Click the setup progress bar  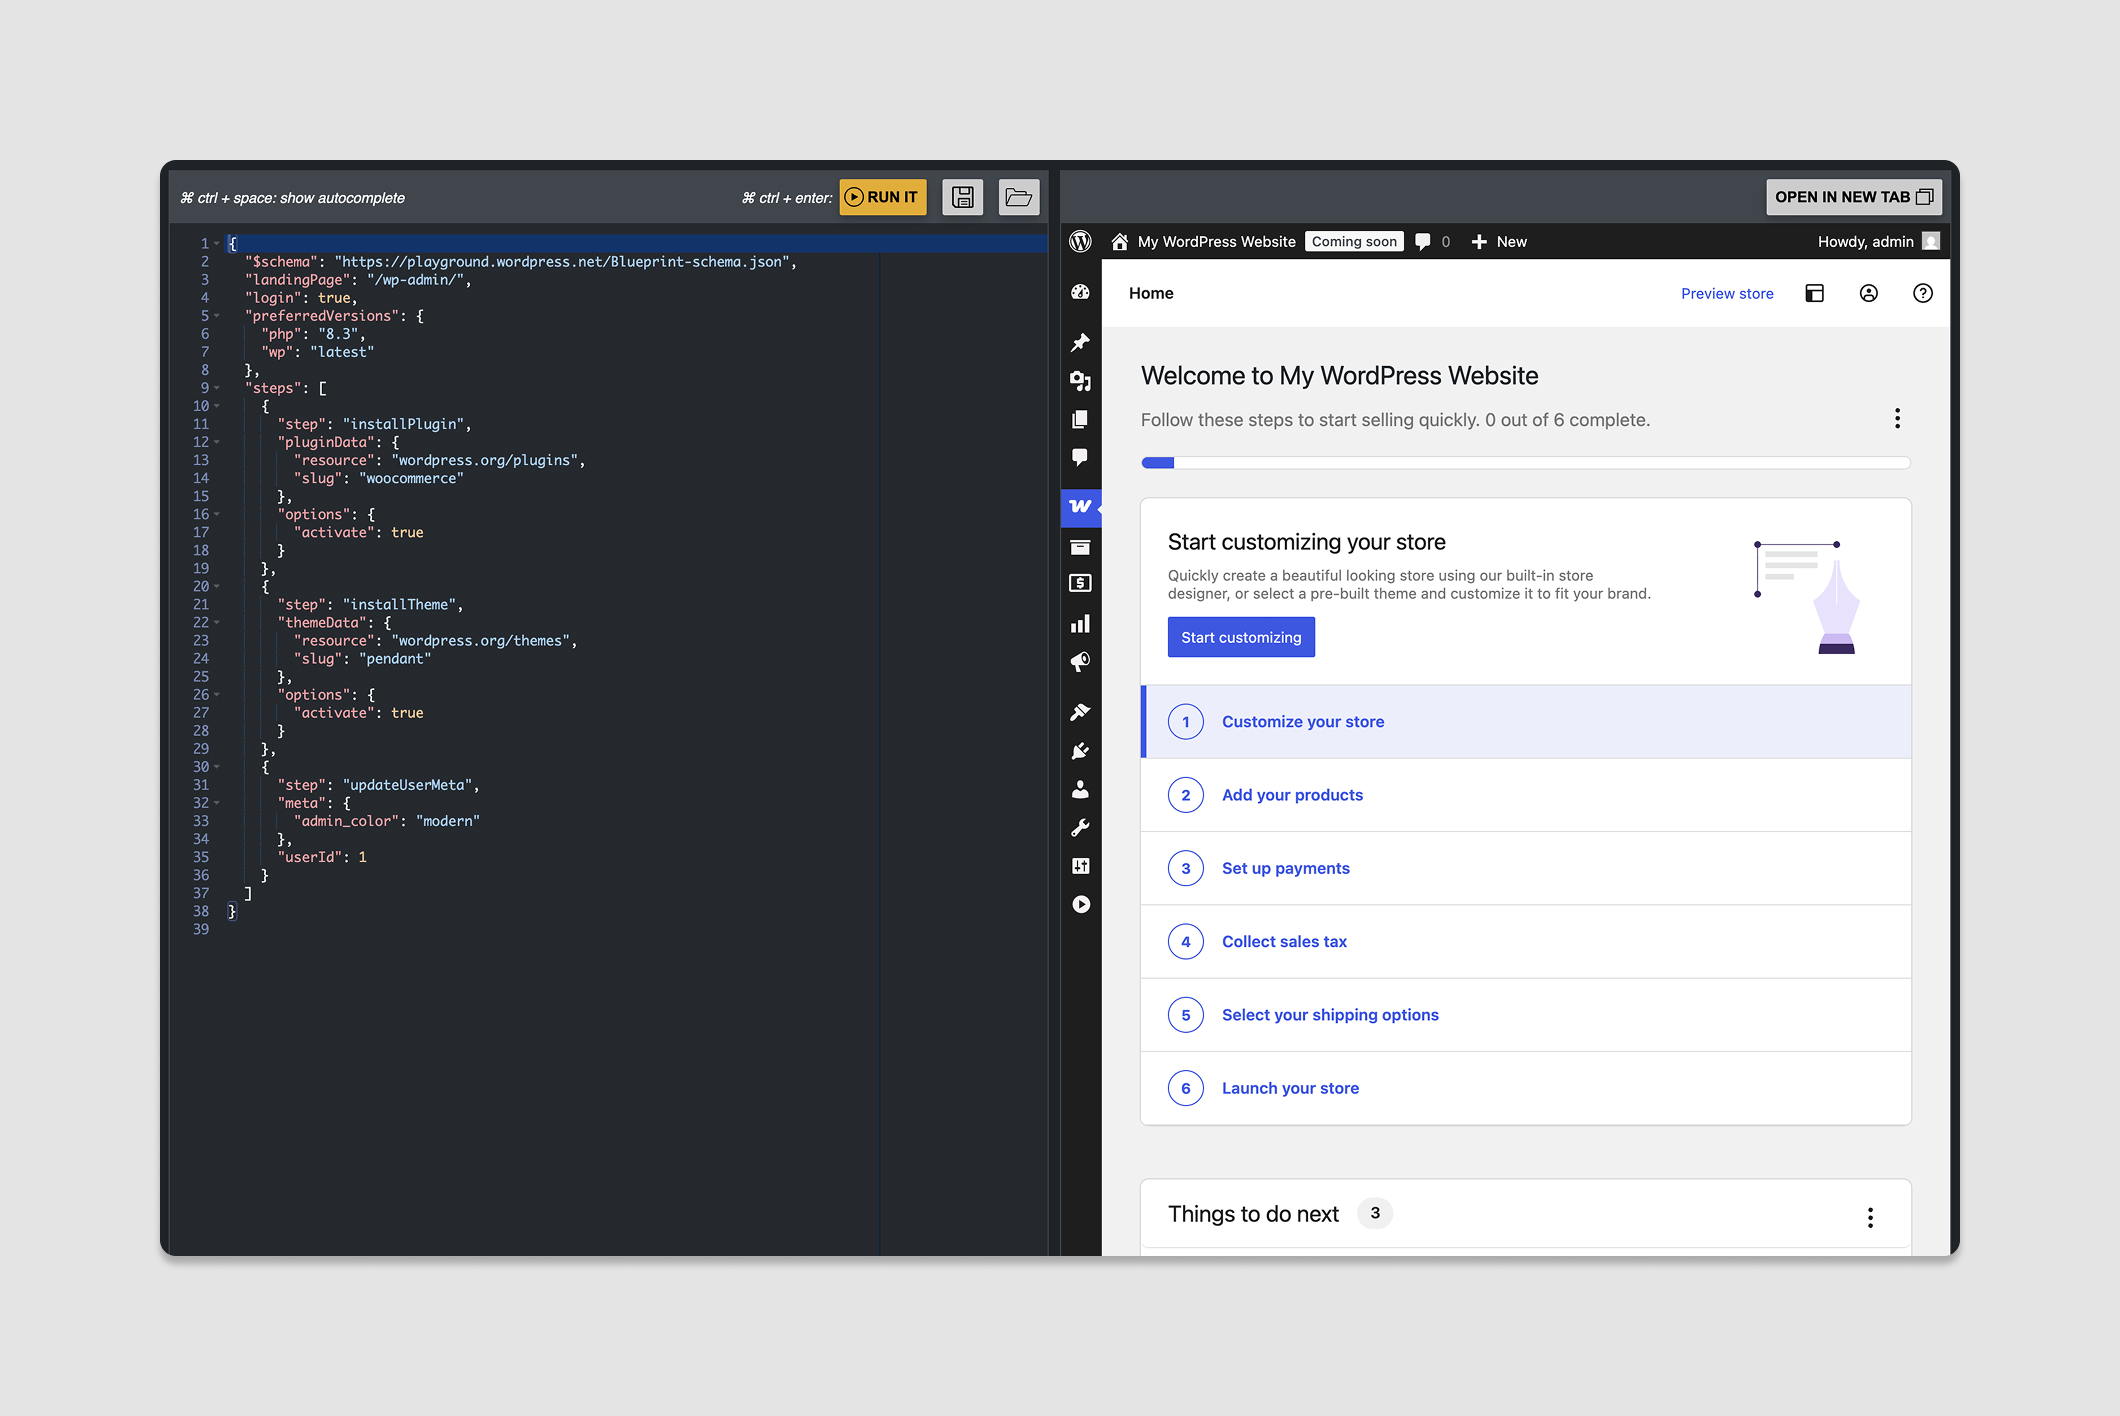(x=1526, y=463)
